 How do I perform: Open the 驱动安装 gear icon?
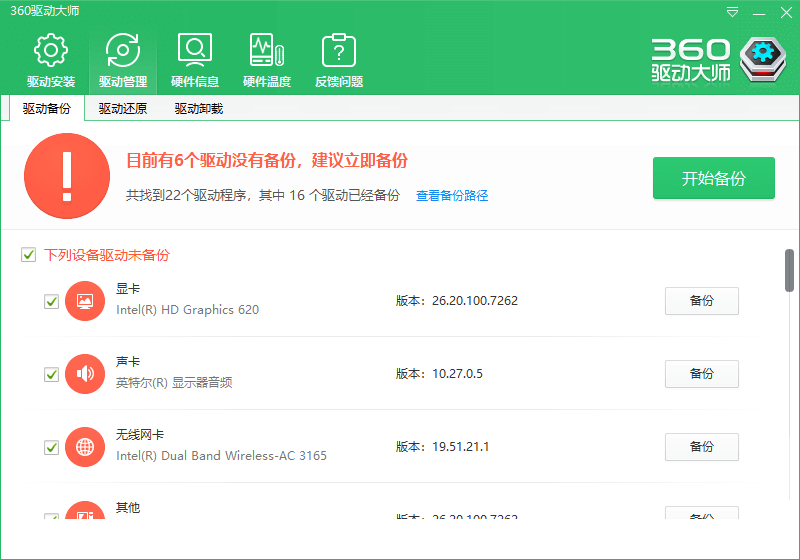pyautogui.click(x=51, y=50)
